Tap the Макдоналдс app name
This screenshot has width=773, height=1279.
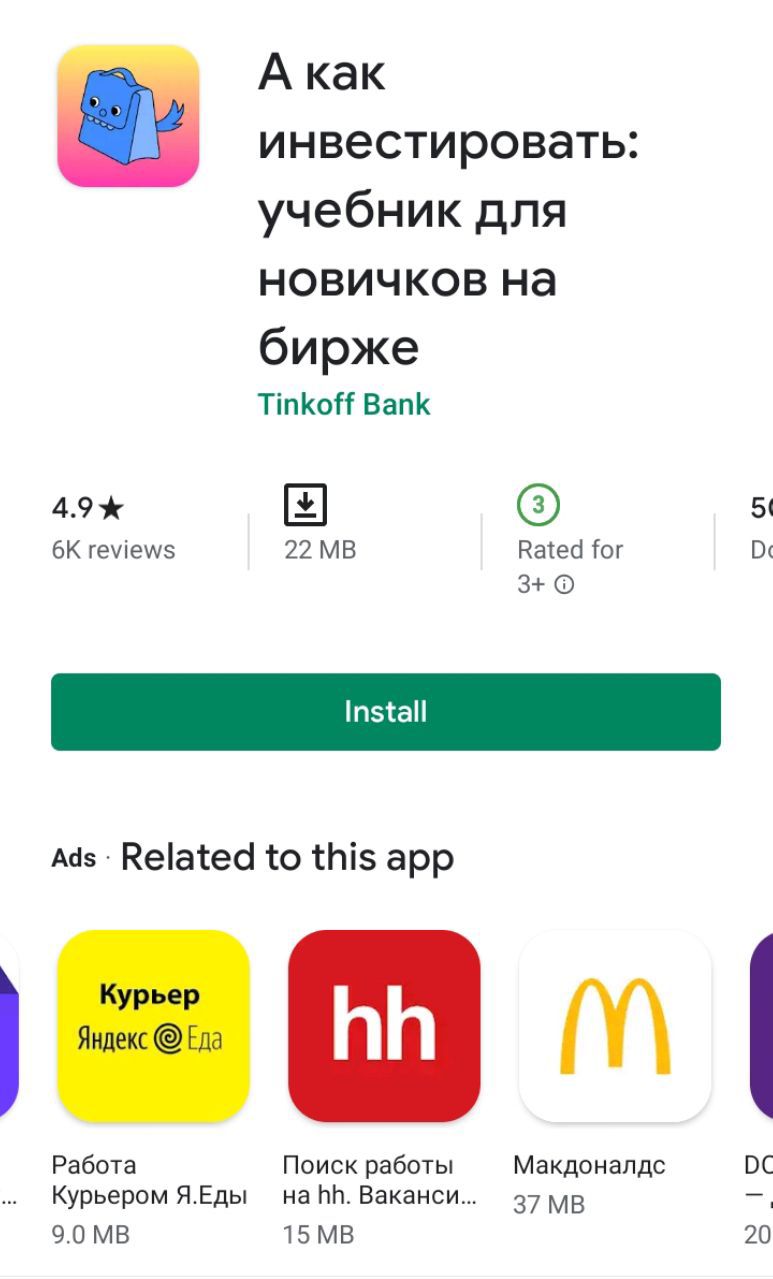[589, 1165]
